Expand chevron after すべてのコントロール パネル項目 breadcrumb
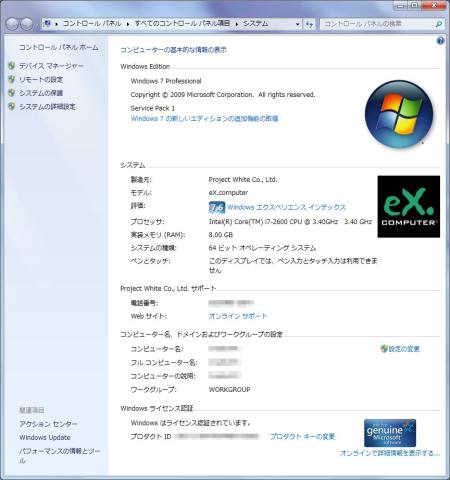The image size is (450, 480). (x=237, y=24)
